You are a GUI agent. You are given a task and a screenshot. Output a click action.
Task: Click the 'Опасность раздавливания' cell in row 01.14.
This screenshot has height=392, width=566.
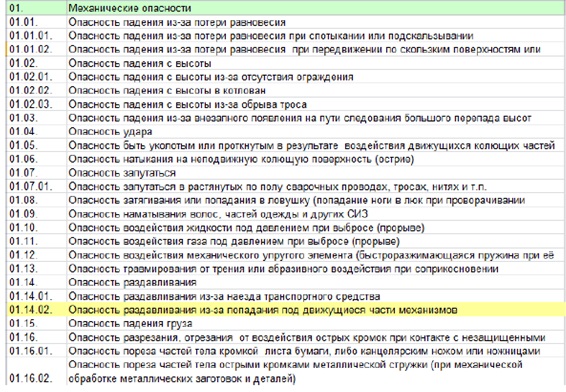point(316,282)
